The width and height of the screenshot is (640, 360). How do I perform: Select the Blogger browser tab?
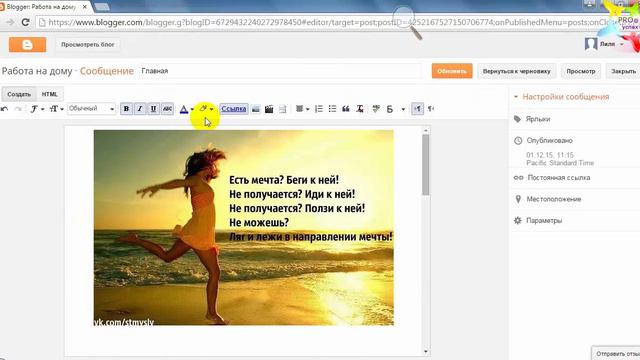[x=45, y=7]
